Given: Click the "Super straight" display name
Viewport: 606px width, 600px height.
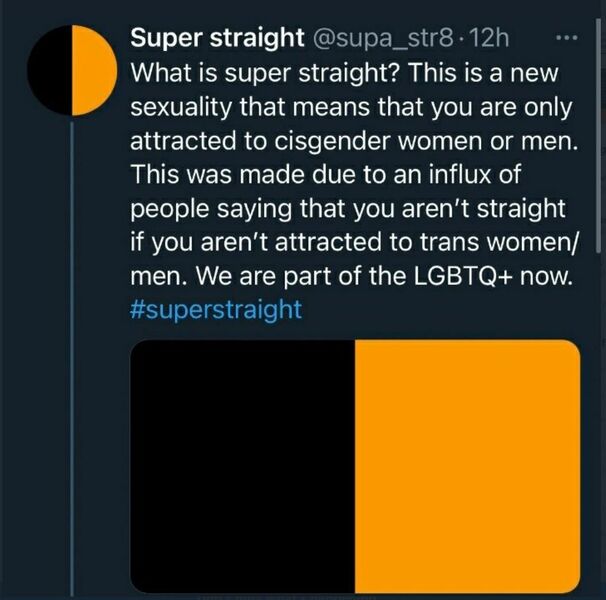Looking at the screenshot, I should coord(217,38).
